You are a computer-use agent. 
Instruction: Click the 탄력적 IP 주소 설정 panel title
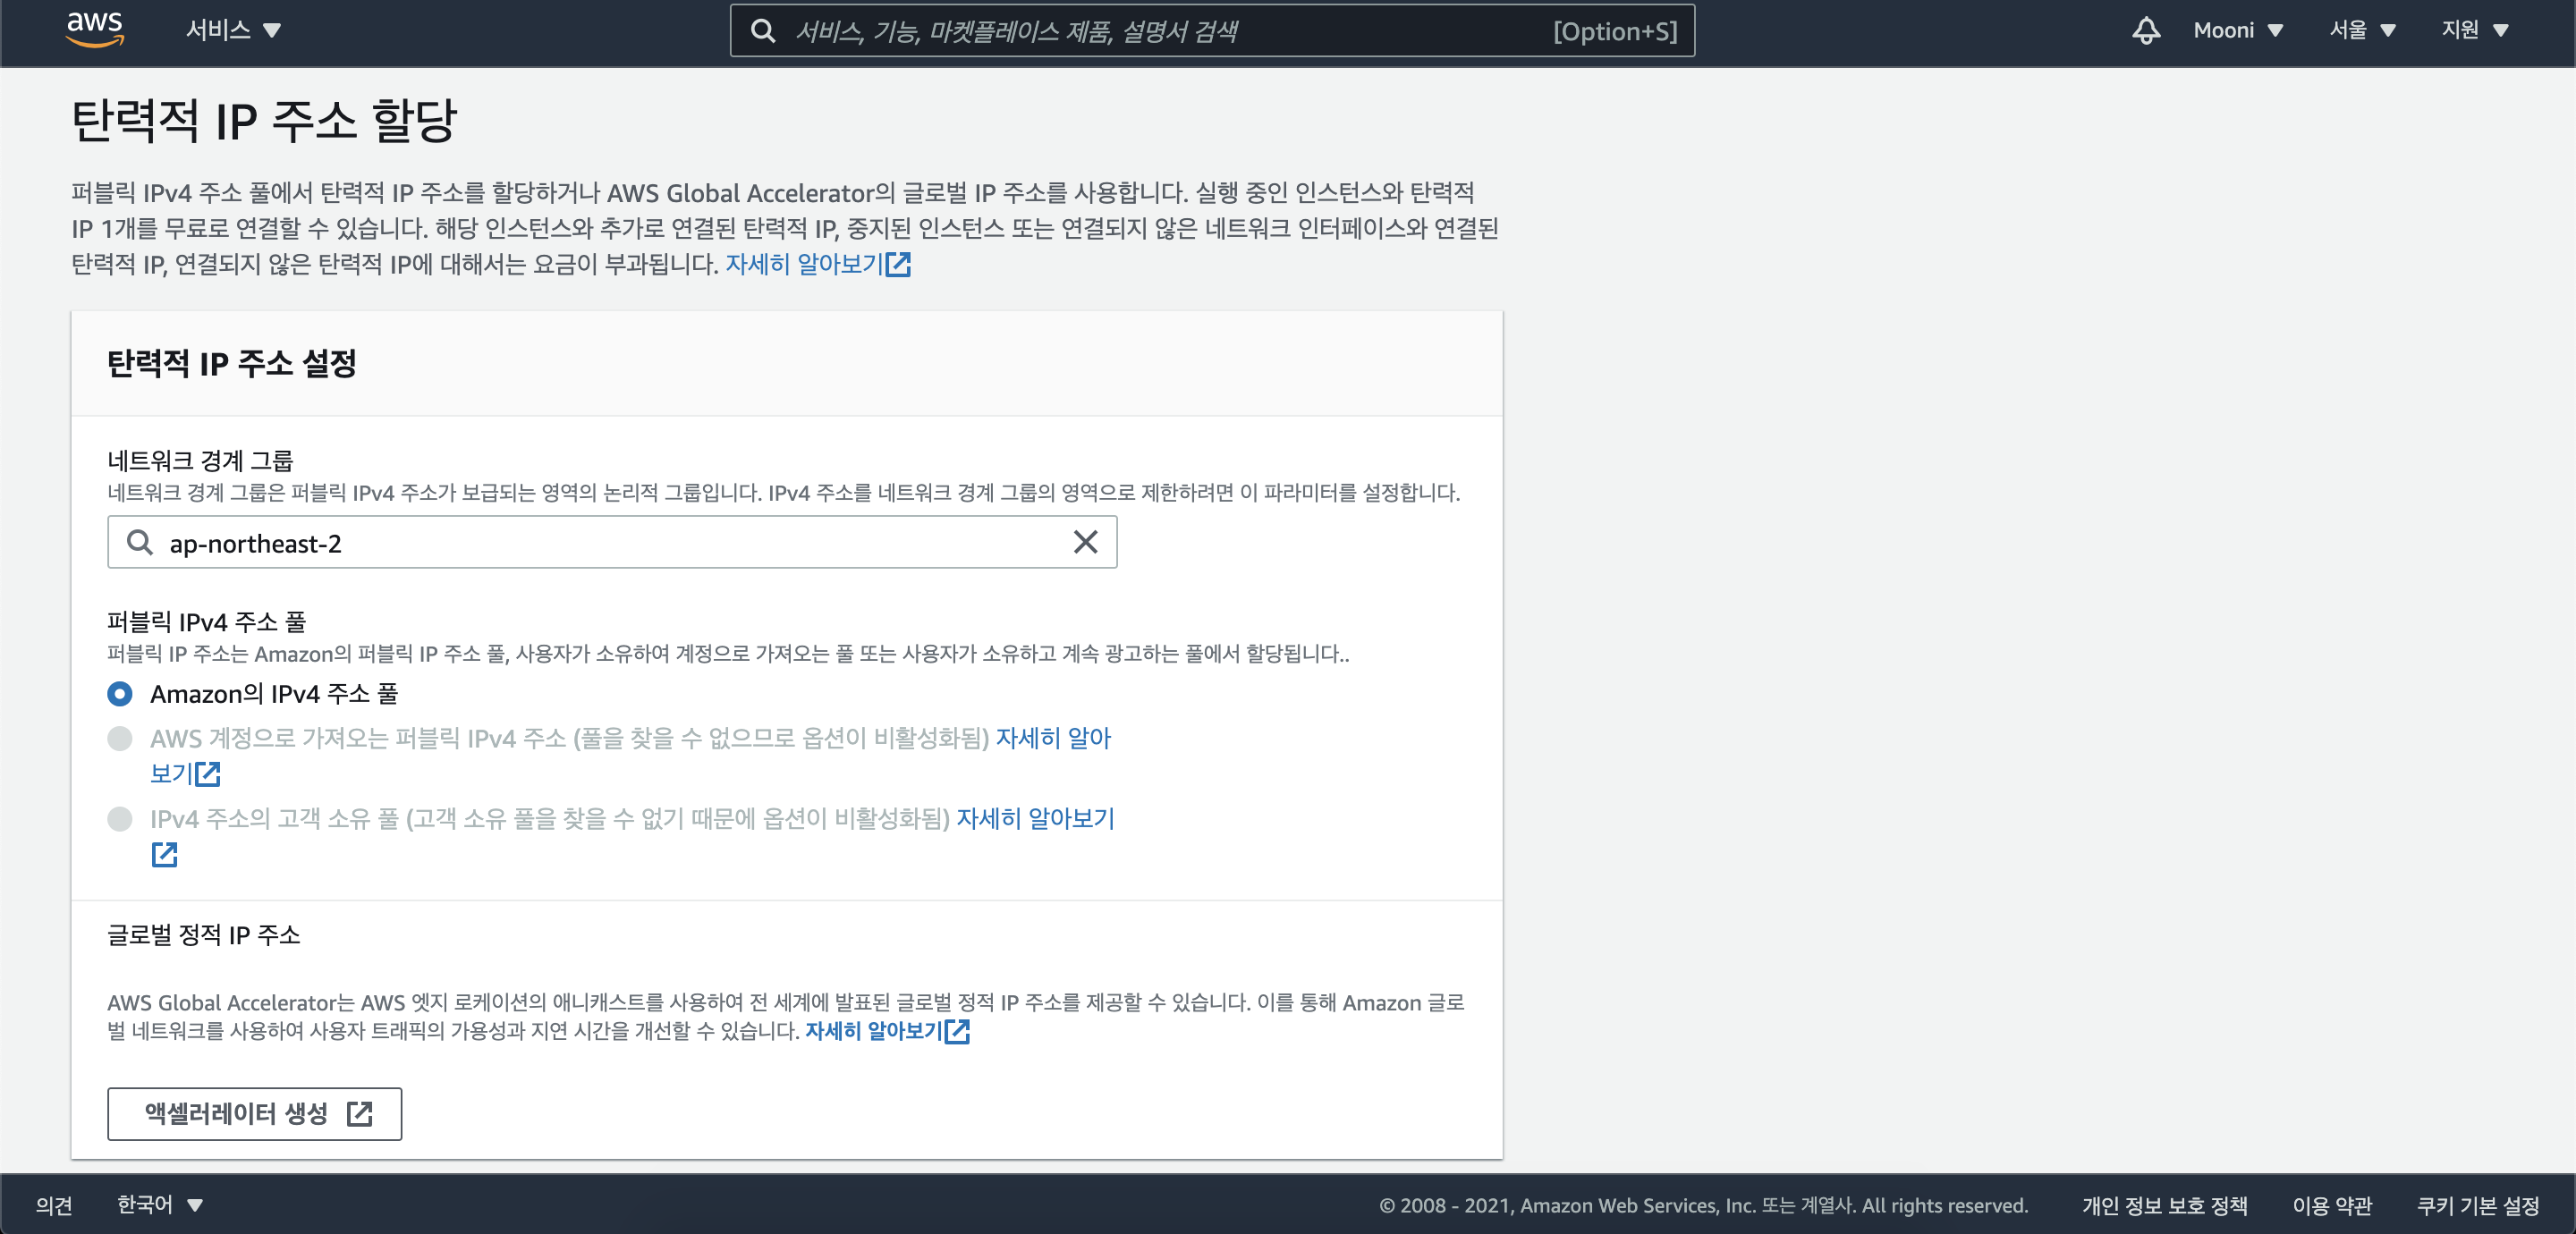pyautogui.click(x=232, y=363)
